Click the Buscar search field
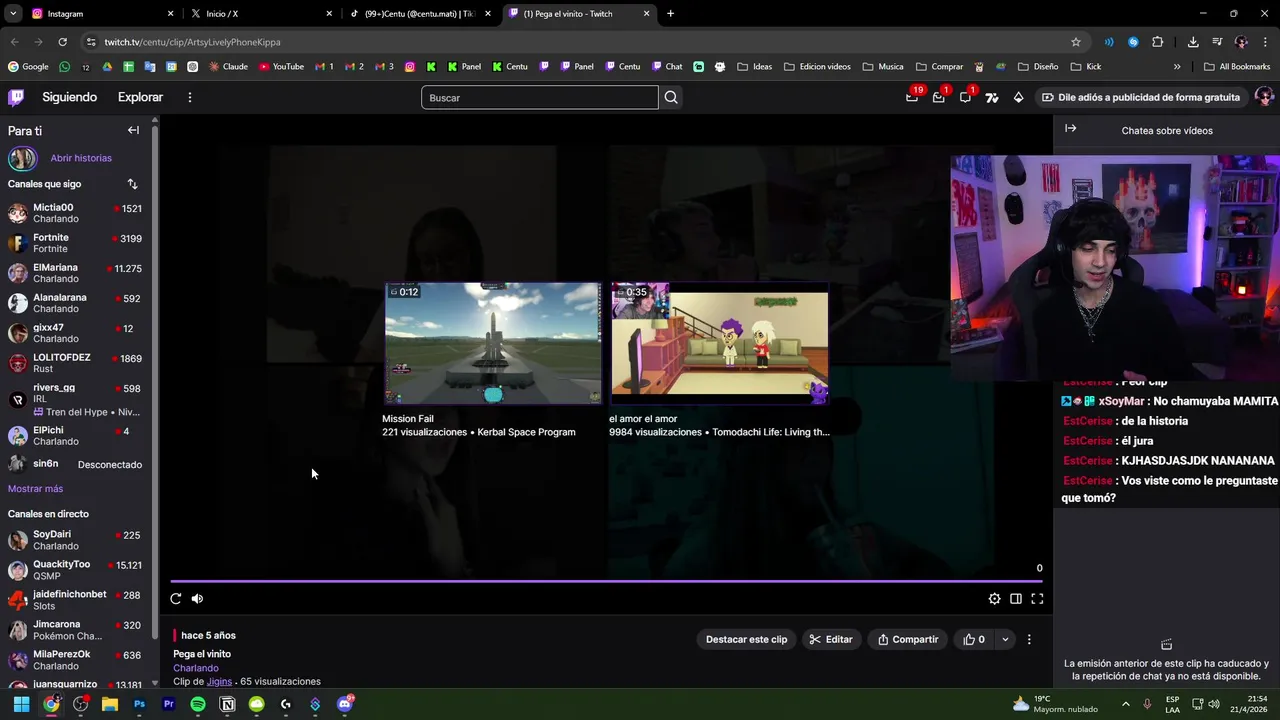The height and width of the screenshot is (720, 1280). pyautogui.click(x=540, y=97)
